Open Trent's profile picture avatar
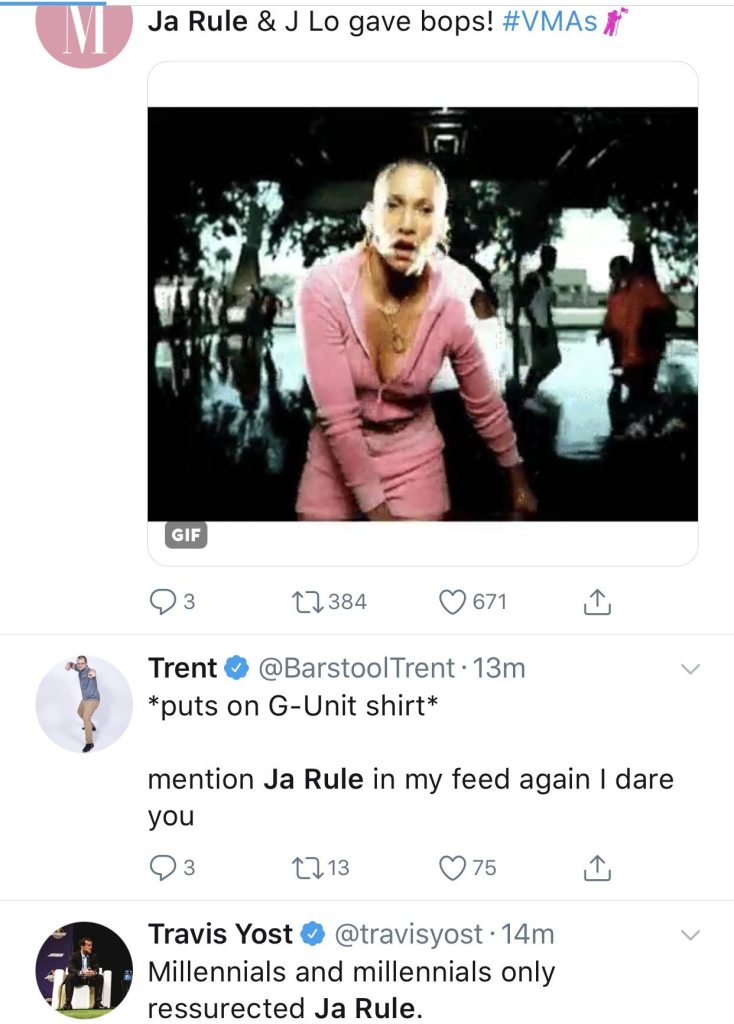 tap(84, 704)
